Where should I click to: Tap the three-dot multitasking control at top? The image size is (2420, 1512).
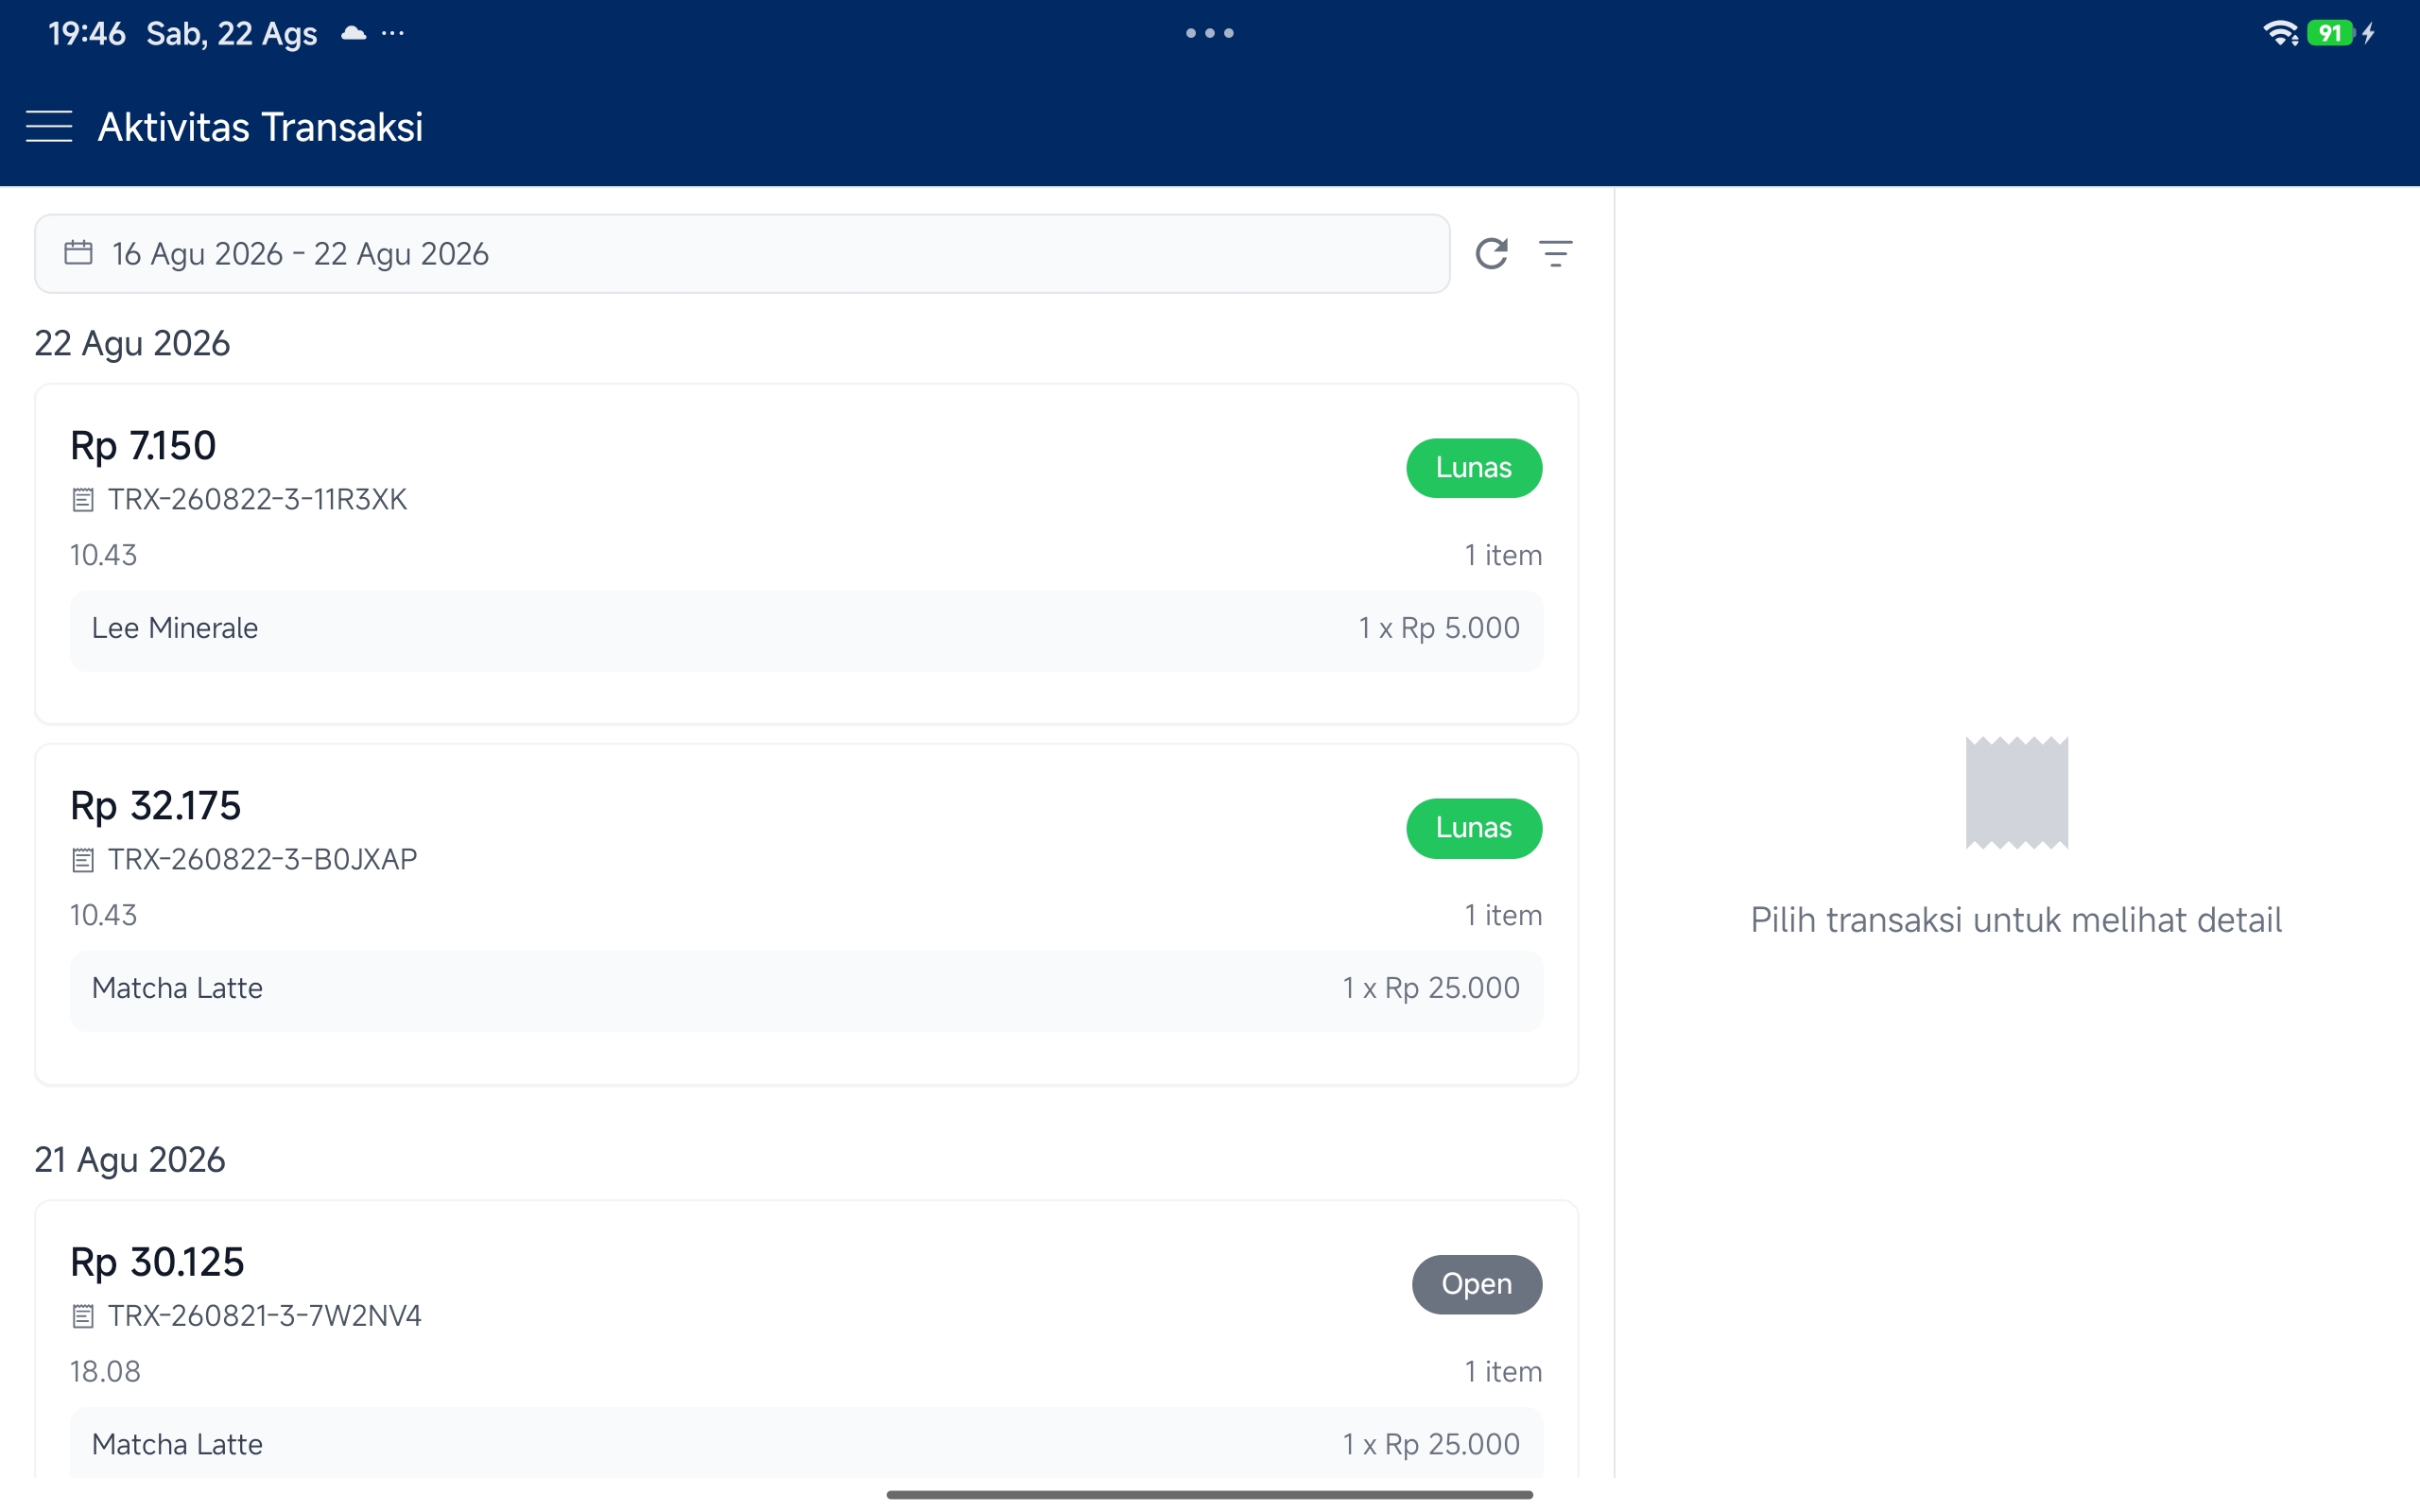[1210, 33]
